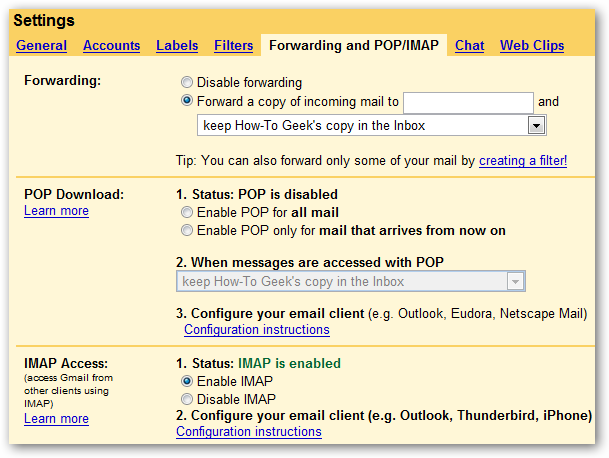Select Enable POP for all mail
The height and width of the screenshot is (458, 609).
click(187, 212)
